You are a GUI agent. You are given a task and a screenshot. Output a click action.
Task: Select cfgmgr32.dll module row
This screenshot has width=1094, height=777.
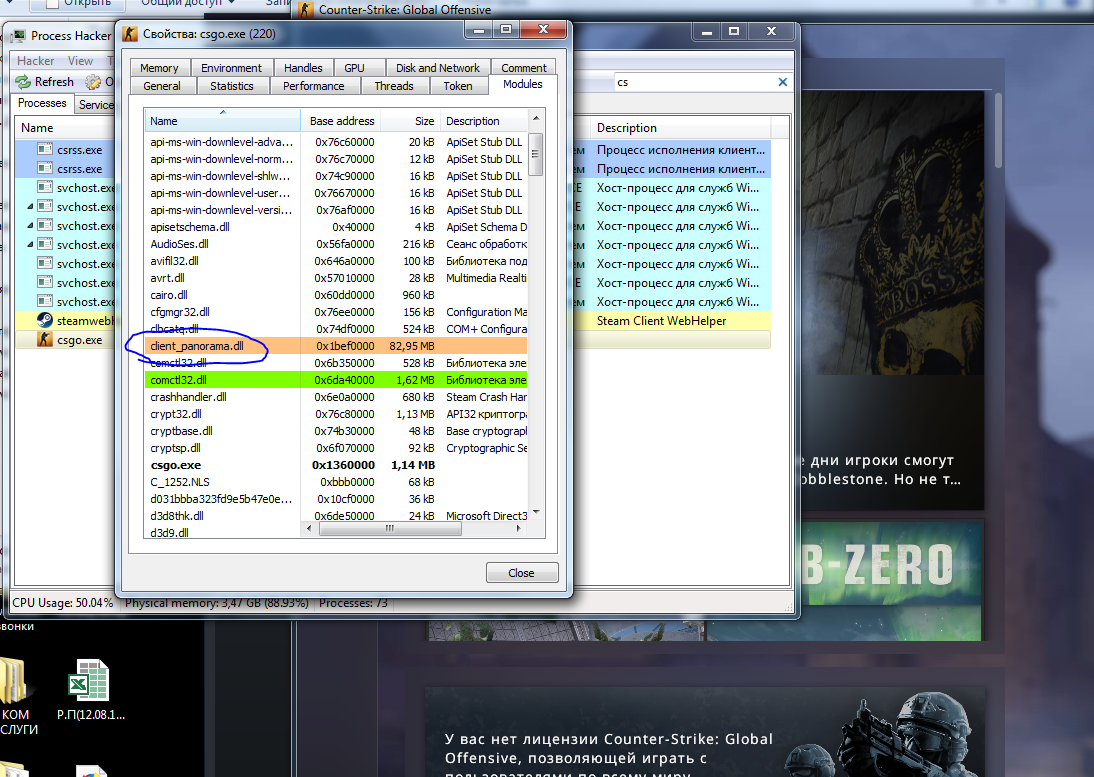[x=336, y=312]
